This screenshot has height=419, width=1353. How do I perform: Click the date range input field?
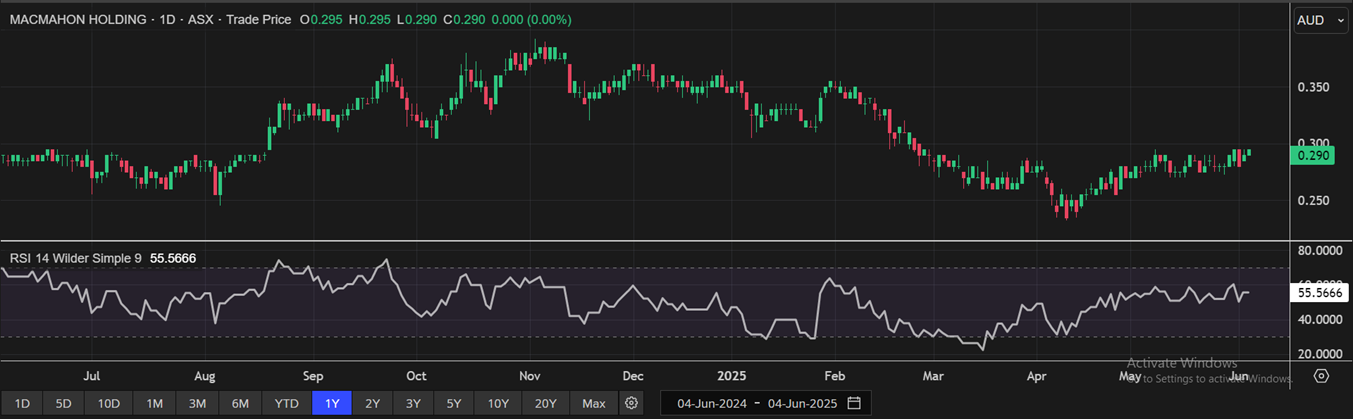756,403
